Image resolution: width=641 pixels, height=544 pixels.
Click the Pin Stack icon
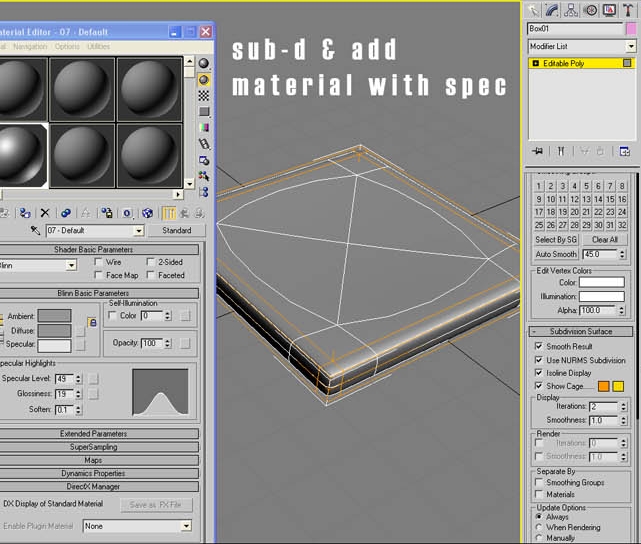538,151
